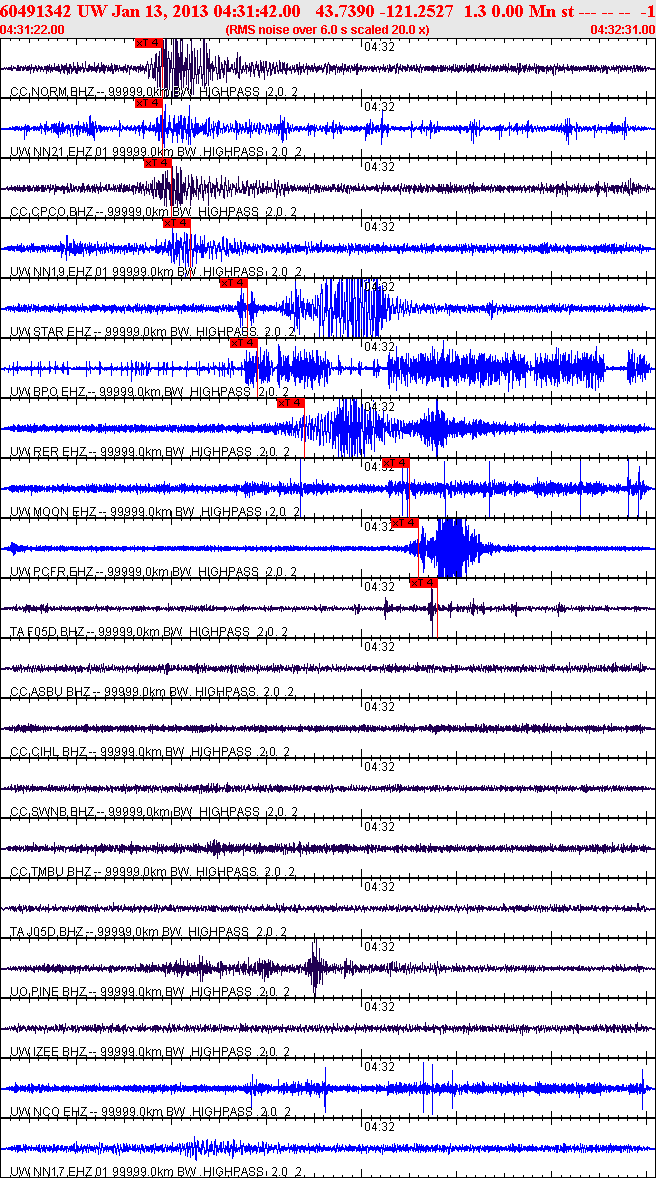Click the UW NN17 EHZ 01 station label
The image size is (656, 1178).
(x=156, y=1171)
